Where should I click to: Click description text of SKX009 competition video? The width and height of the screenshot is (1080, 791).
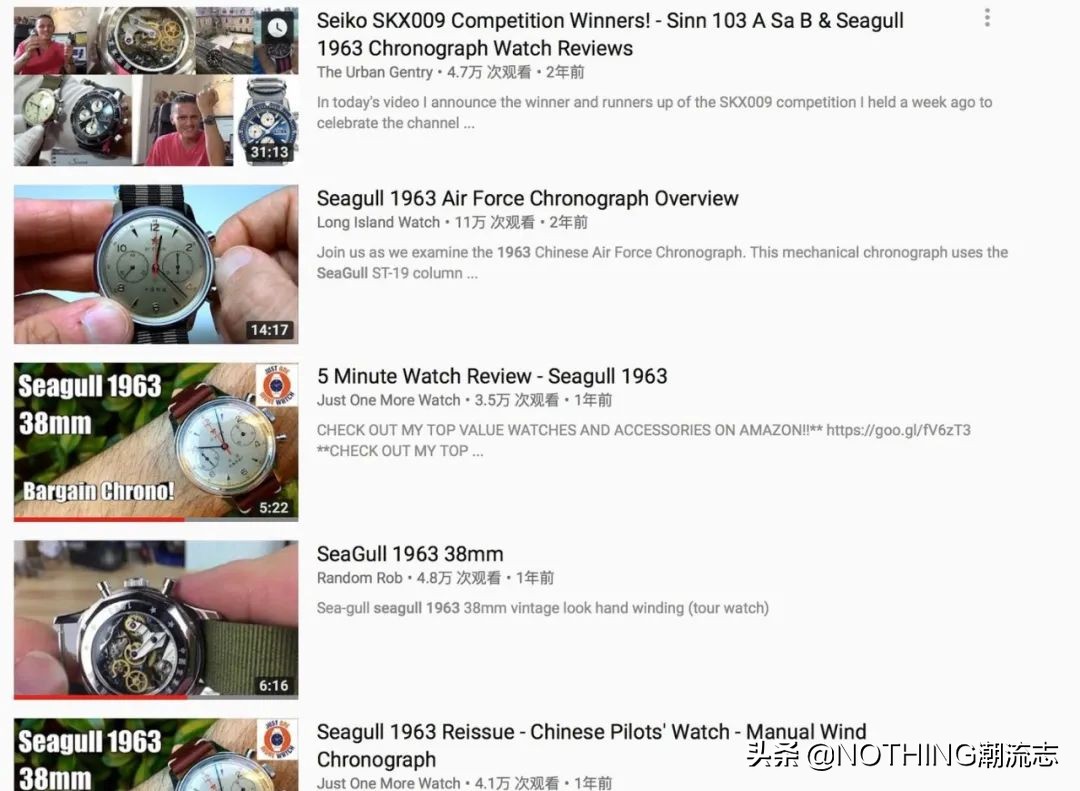pyautogui.click(x=654, y=112)
